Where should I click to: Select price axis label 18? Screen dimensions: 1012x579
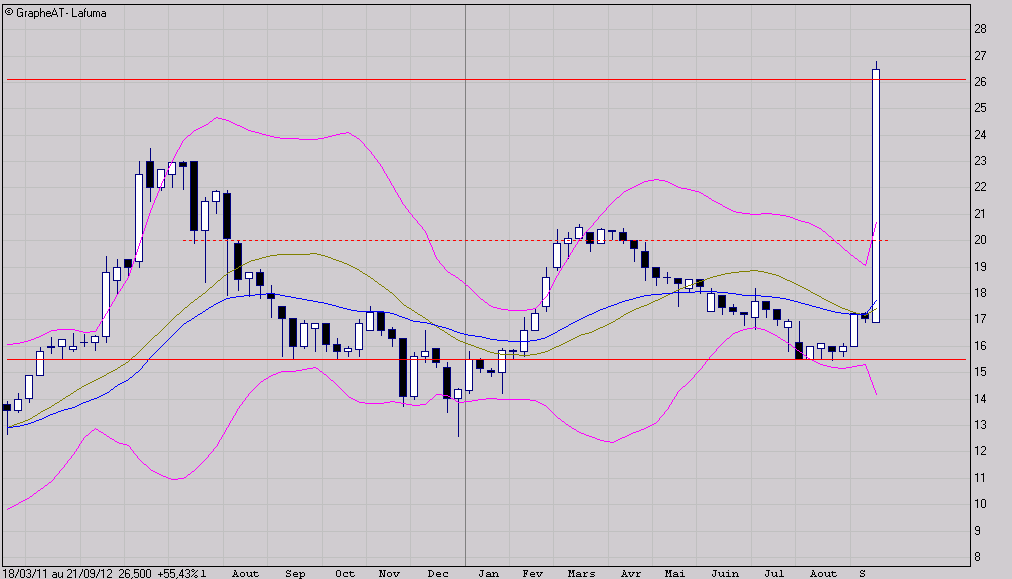click(x=980, y=292)
